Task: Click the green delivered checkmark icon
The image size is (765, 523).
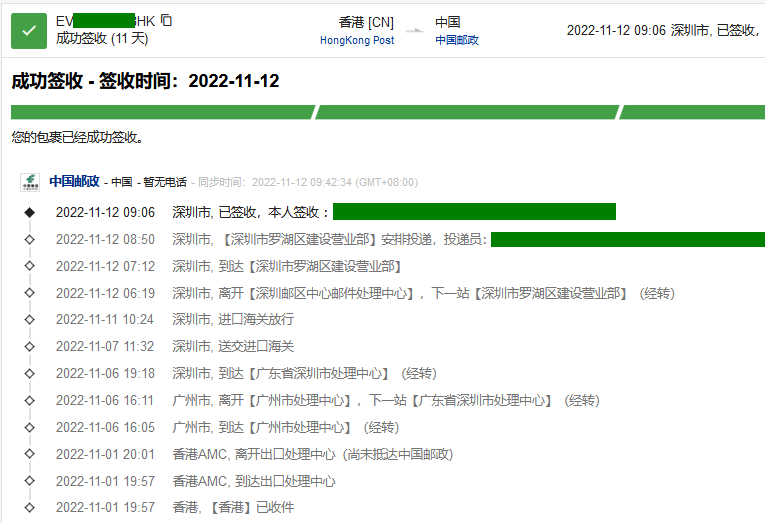Action: click(x=29, y=31)
